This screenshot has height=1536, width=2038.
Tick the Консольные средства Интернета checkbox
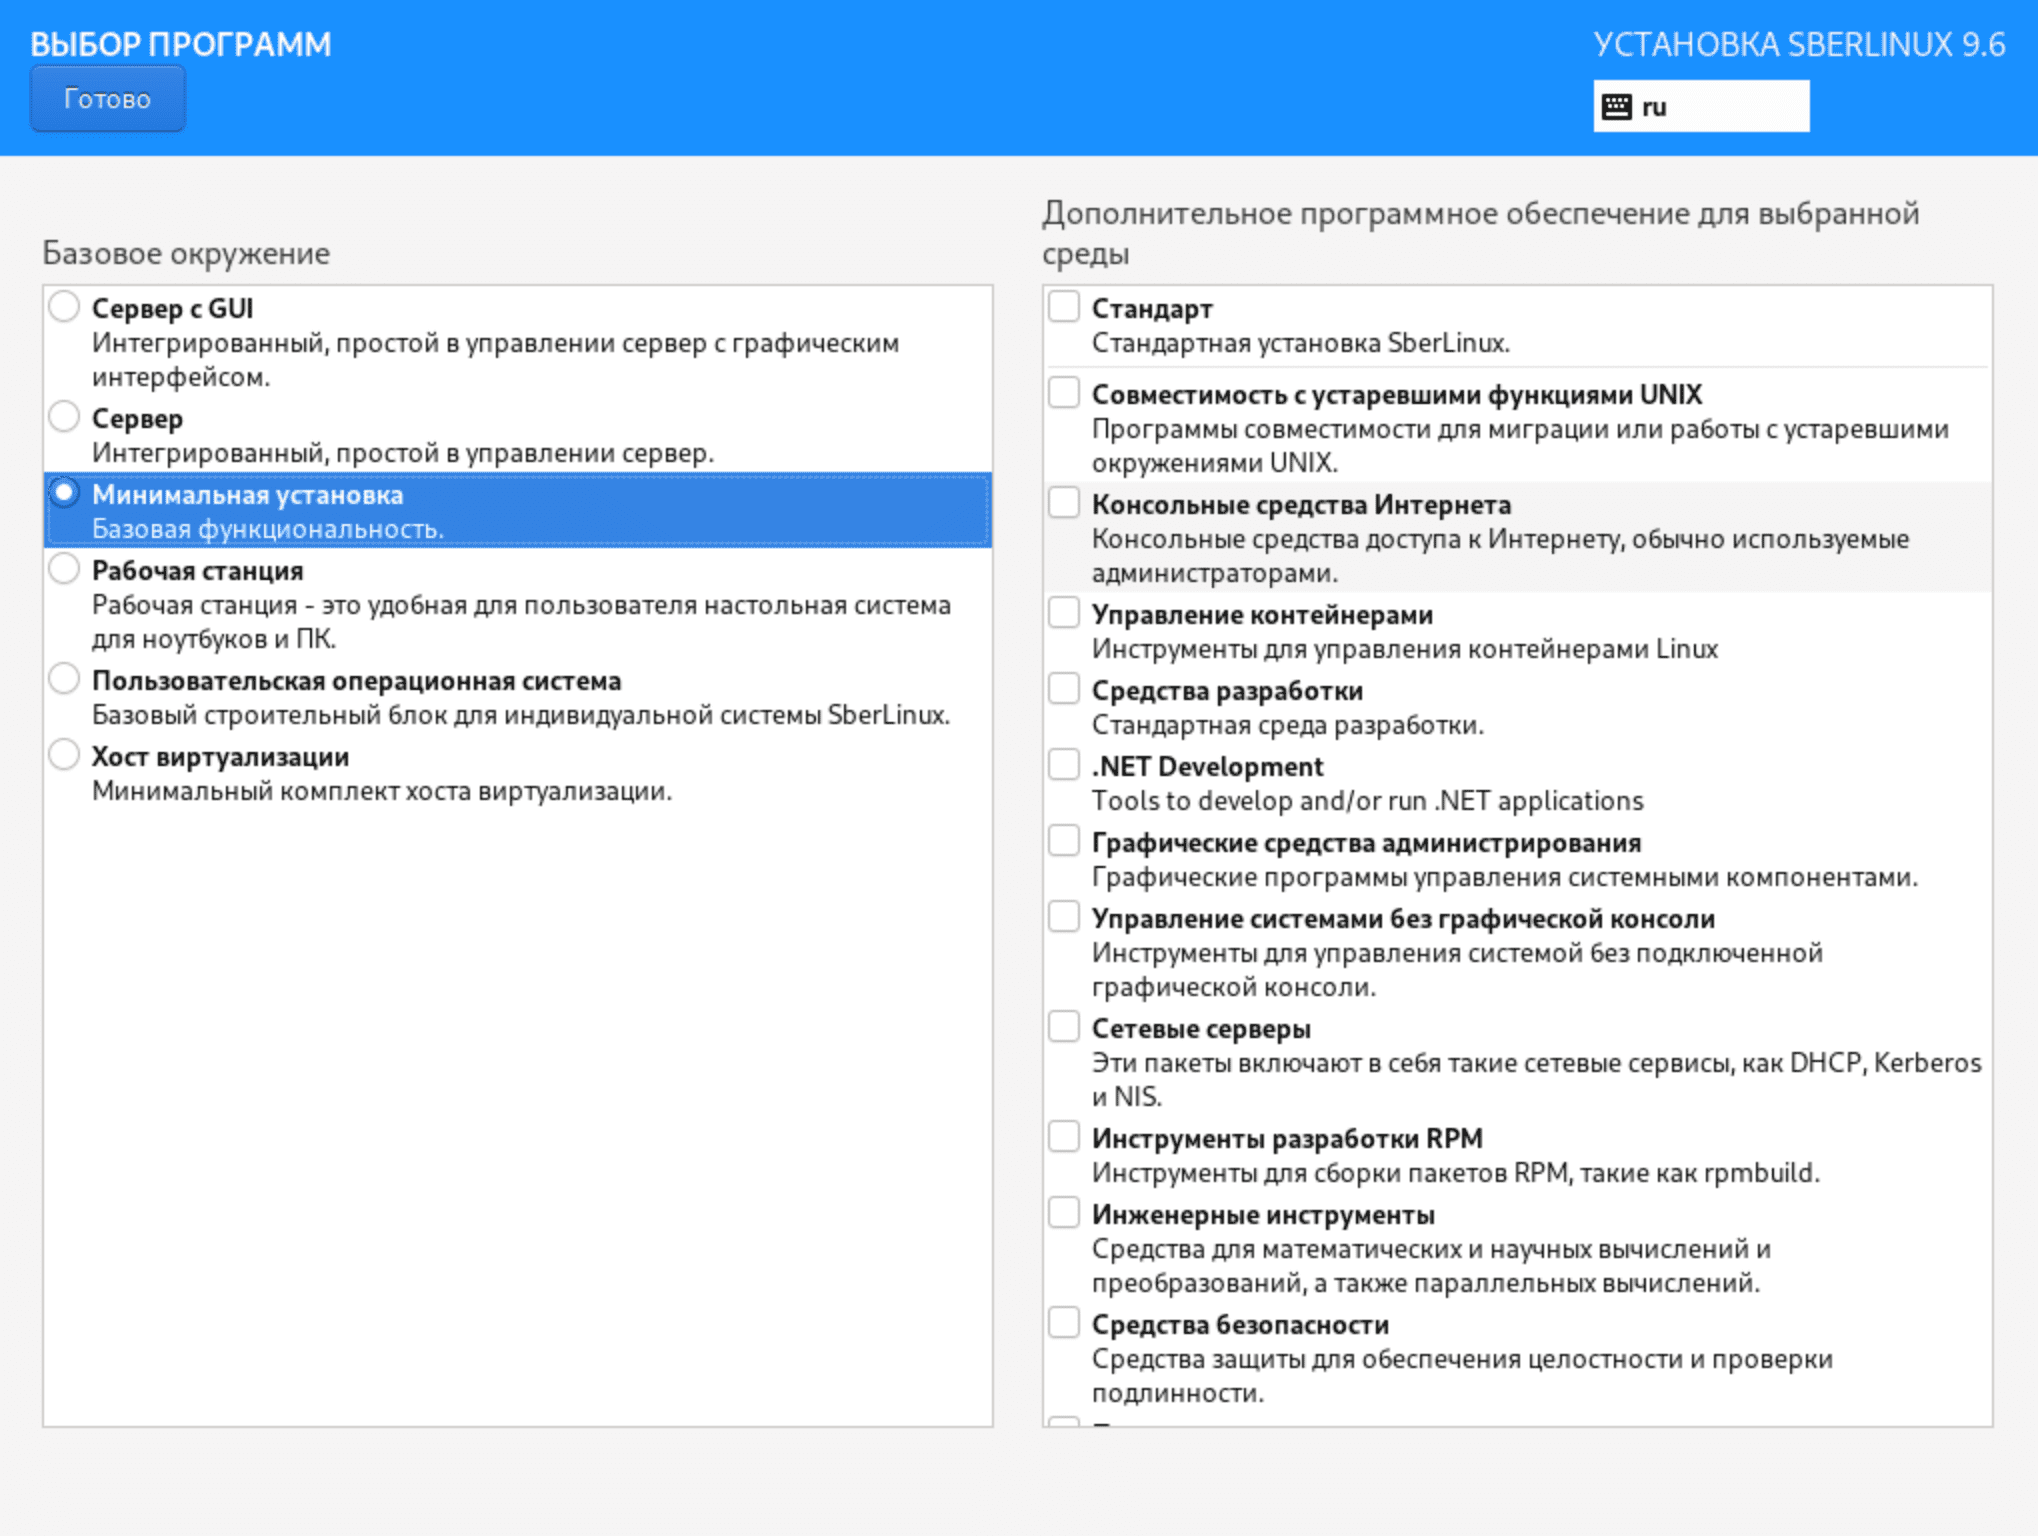[1064, 503]
